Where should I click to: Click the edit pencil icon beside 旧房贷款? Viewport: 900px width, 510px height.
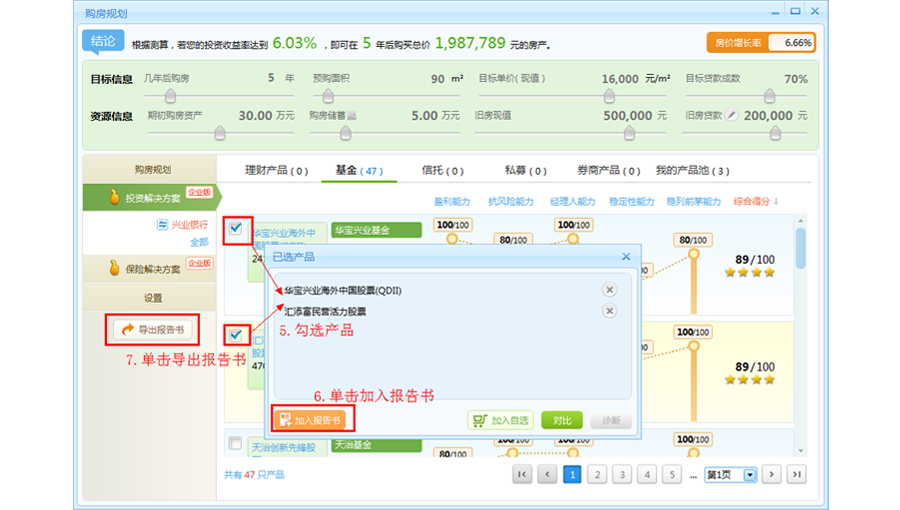pos(732,115)
